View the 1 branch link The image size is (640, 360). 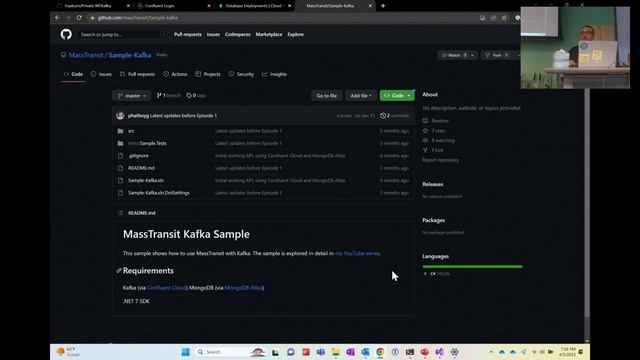(x=169, y=96)
